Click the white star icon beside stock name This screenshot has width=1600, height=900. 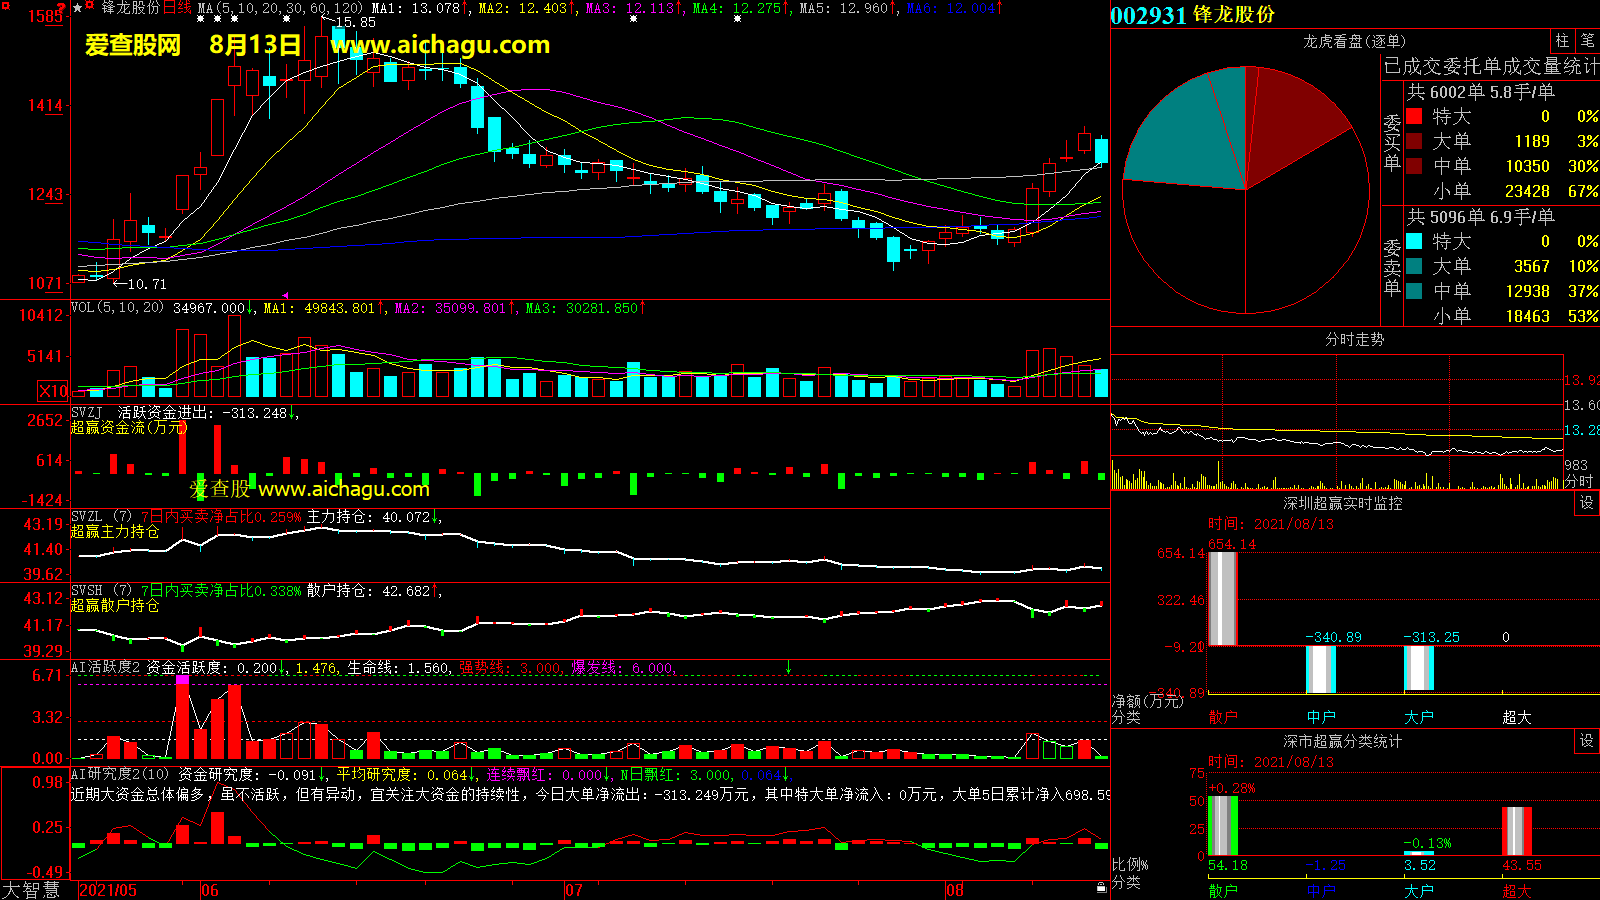click(78, 8)
